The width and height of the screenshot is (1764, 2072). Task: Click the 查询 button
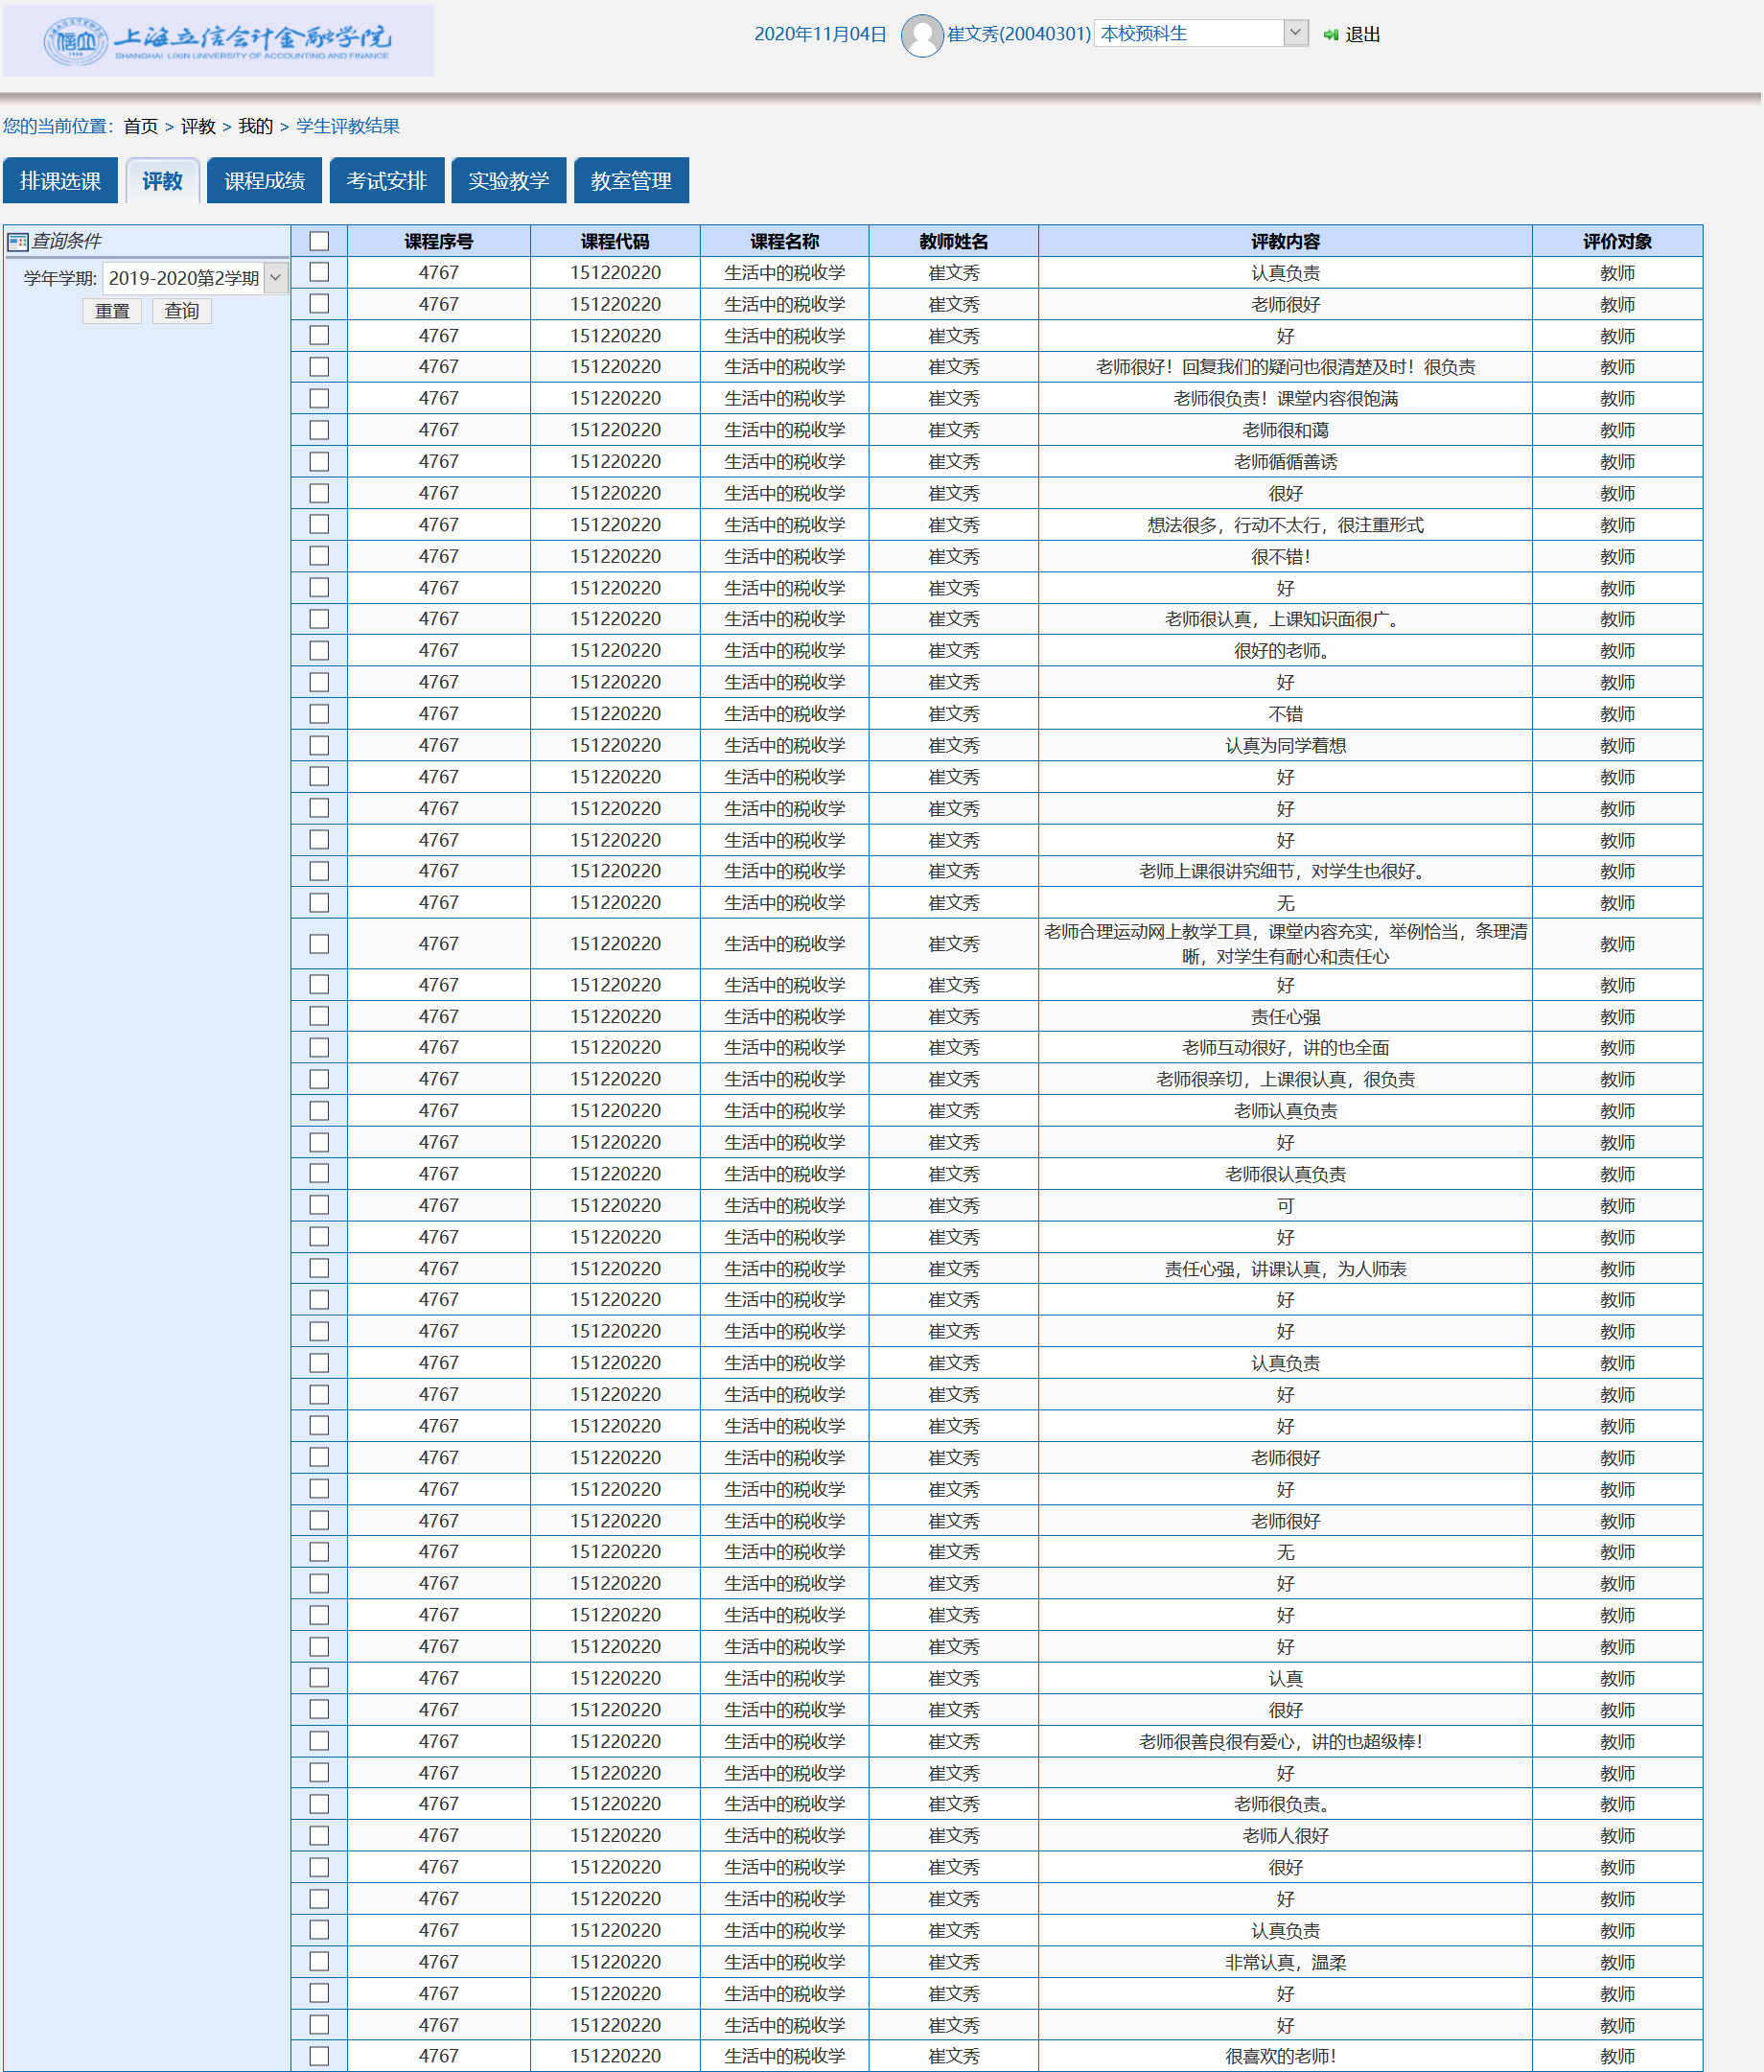click(x=181, y=311)
